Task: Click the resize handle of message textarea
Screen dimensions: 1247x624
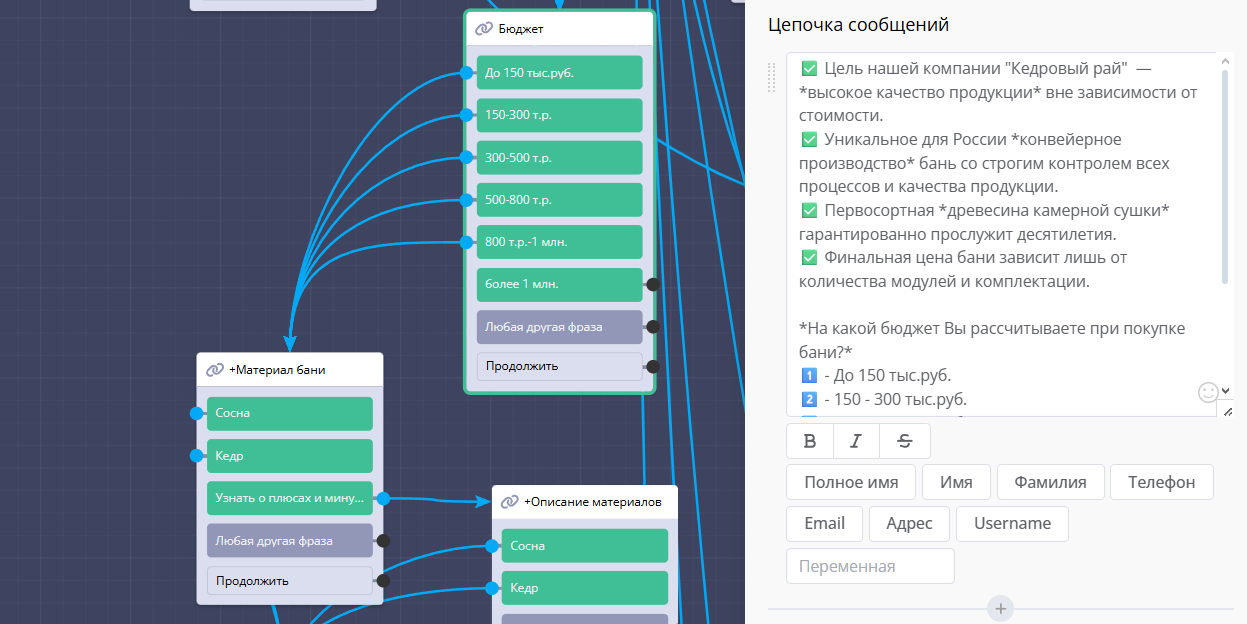Action: pos(1227,410)
